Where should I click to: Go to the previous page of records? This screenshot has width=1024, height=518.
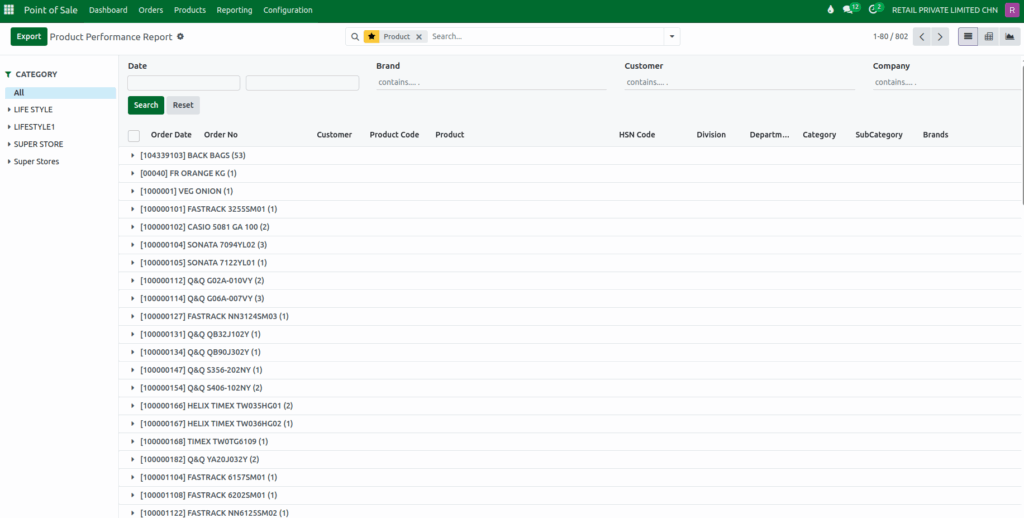(x=921, y=37)
